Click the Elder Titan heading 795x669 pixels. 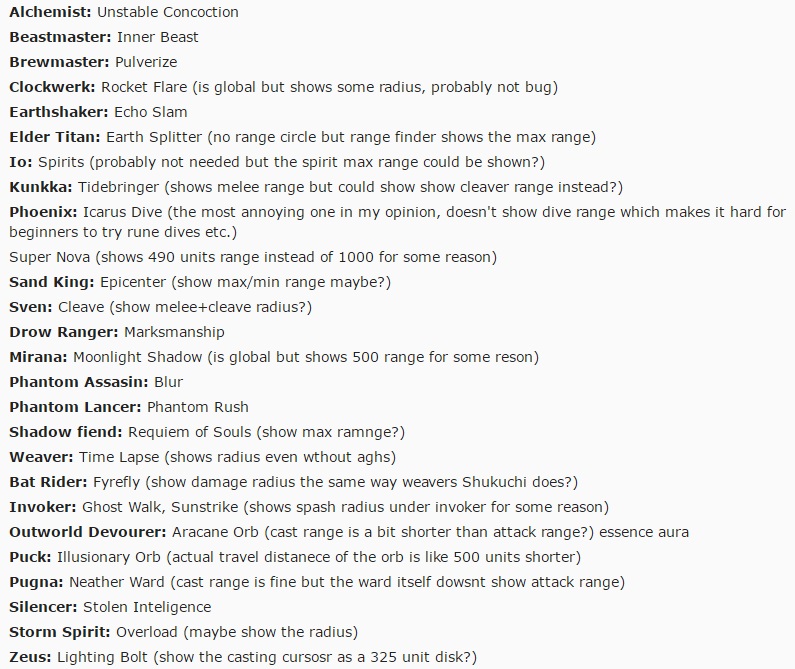[x=55, y=137]
